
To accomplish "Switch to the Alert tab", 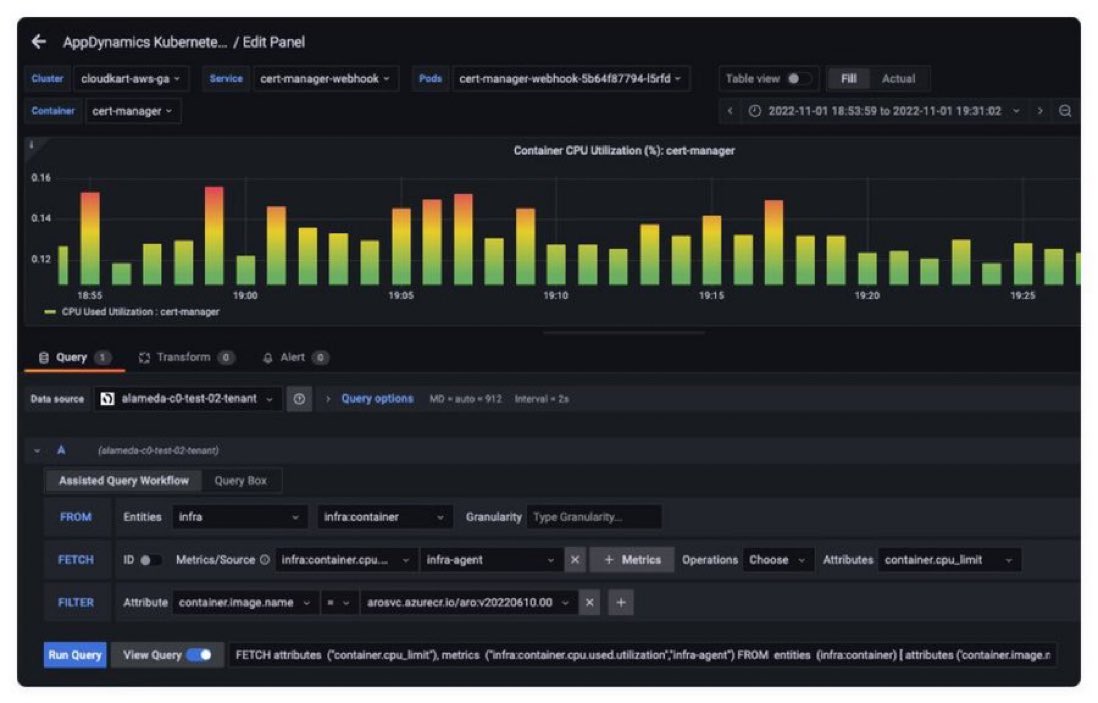I will (295, 358).
